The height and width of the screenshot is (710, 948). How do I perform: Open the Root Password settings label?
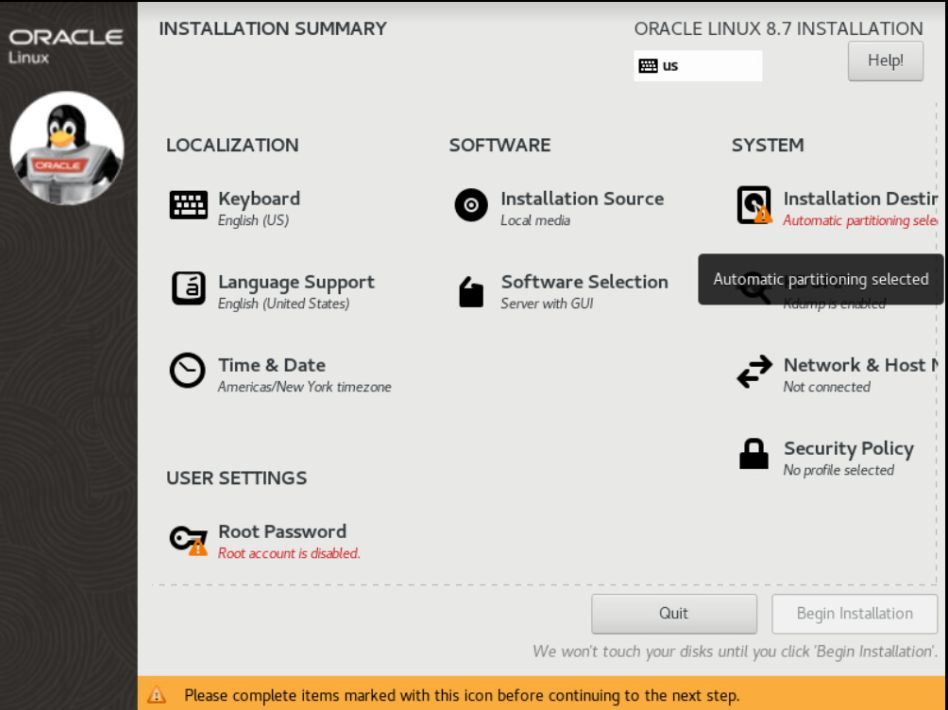pos(282,531)
